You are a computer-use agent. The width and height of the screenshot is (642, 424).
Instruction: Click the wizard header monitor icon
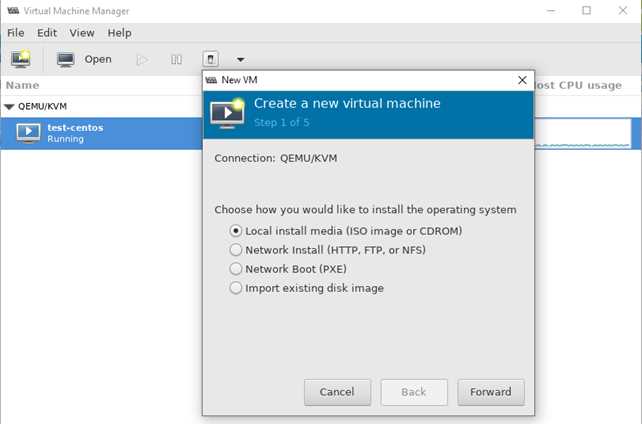227,113
